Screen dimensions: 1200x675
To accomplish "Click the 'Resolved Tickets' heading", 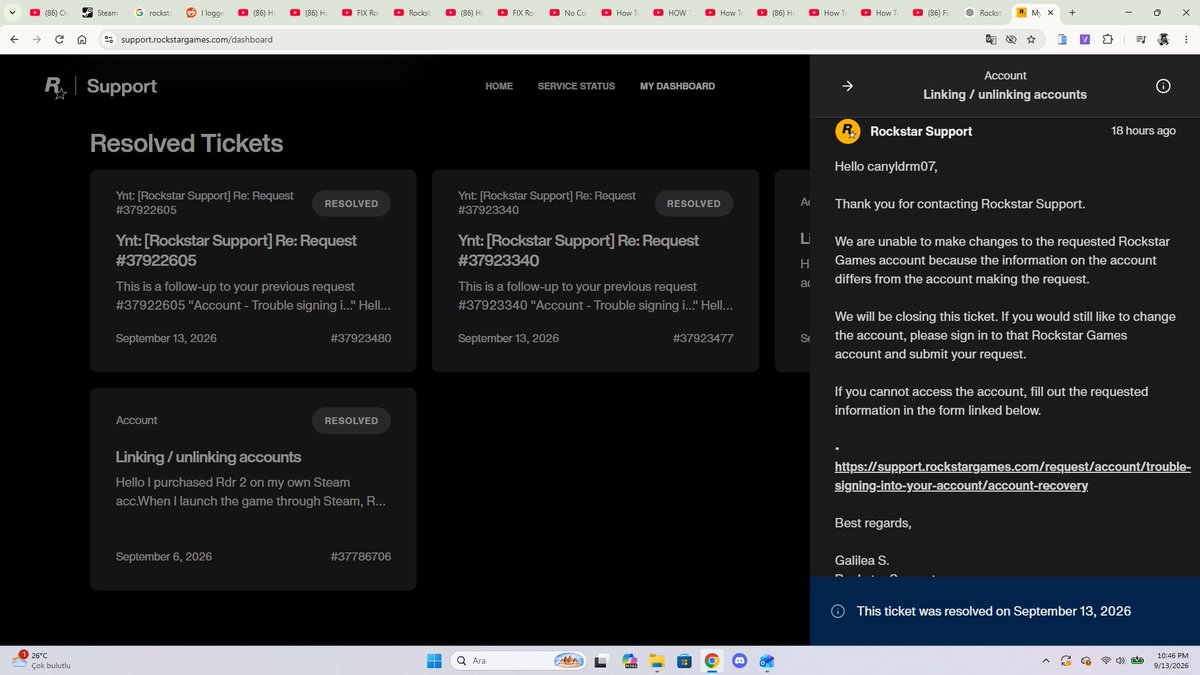I will pyautogui.click(x=186, y=143).
